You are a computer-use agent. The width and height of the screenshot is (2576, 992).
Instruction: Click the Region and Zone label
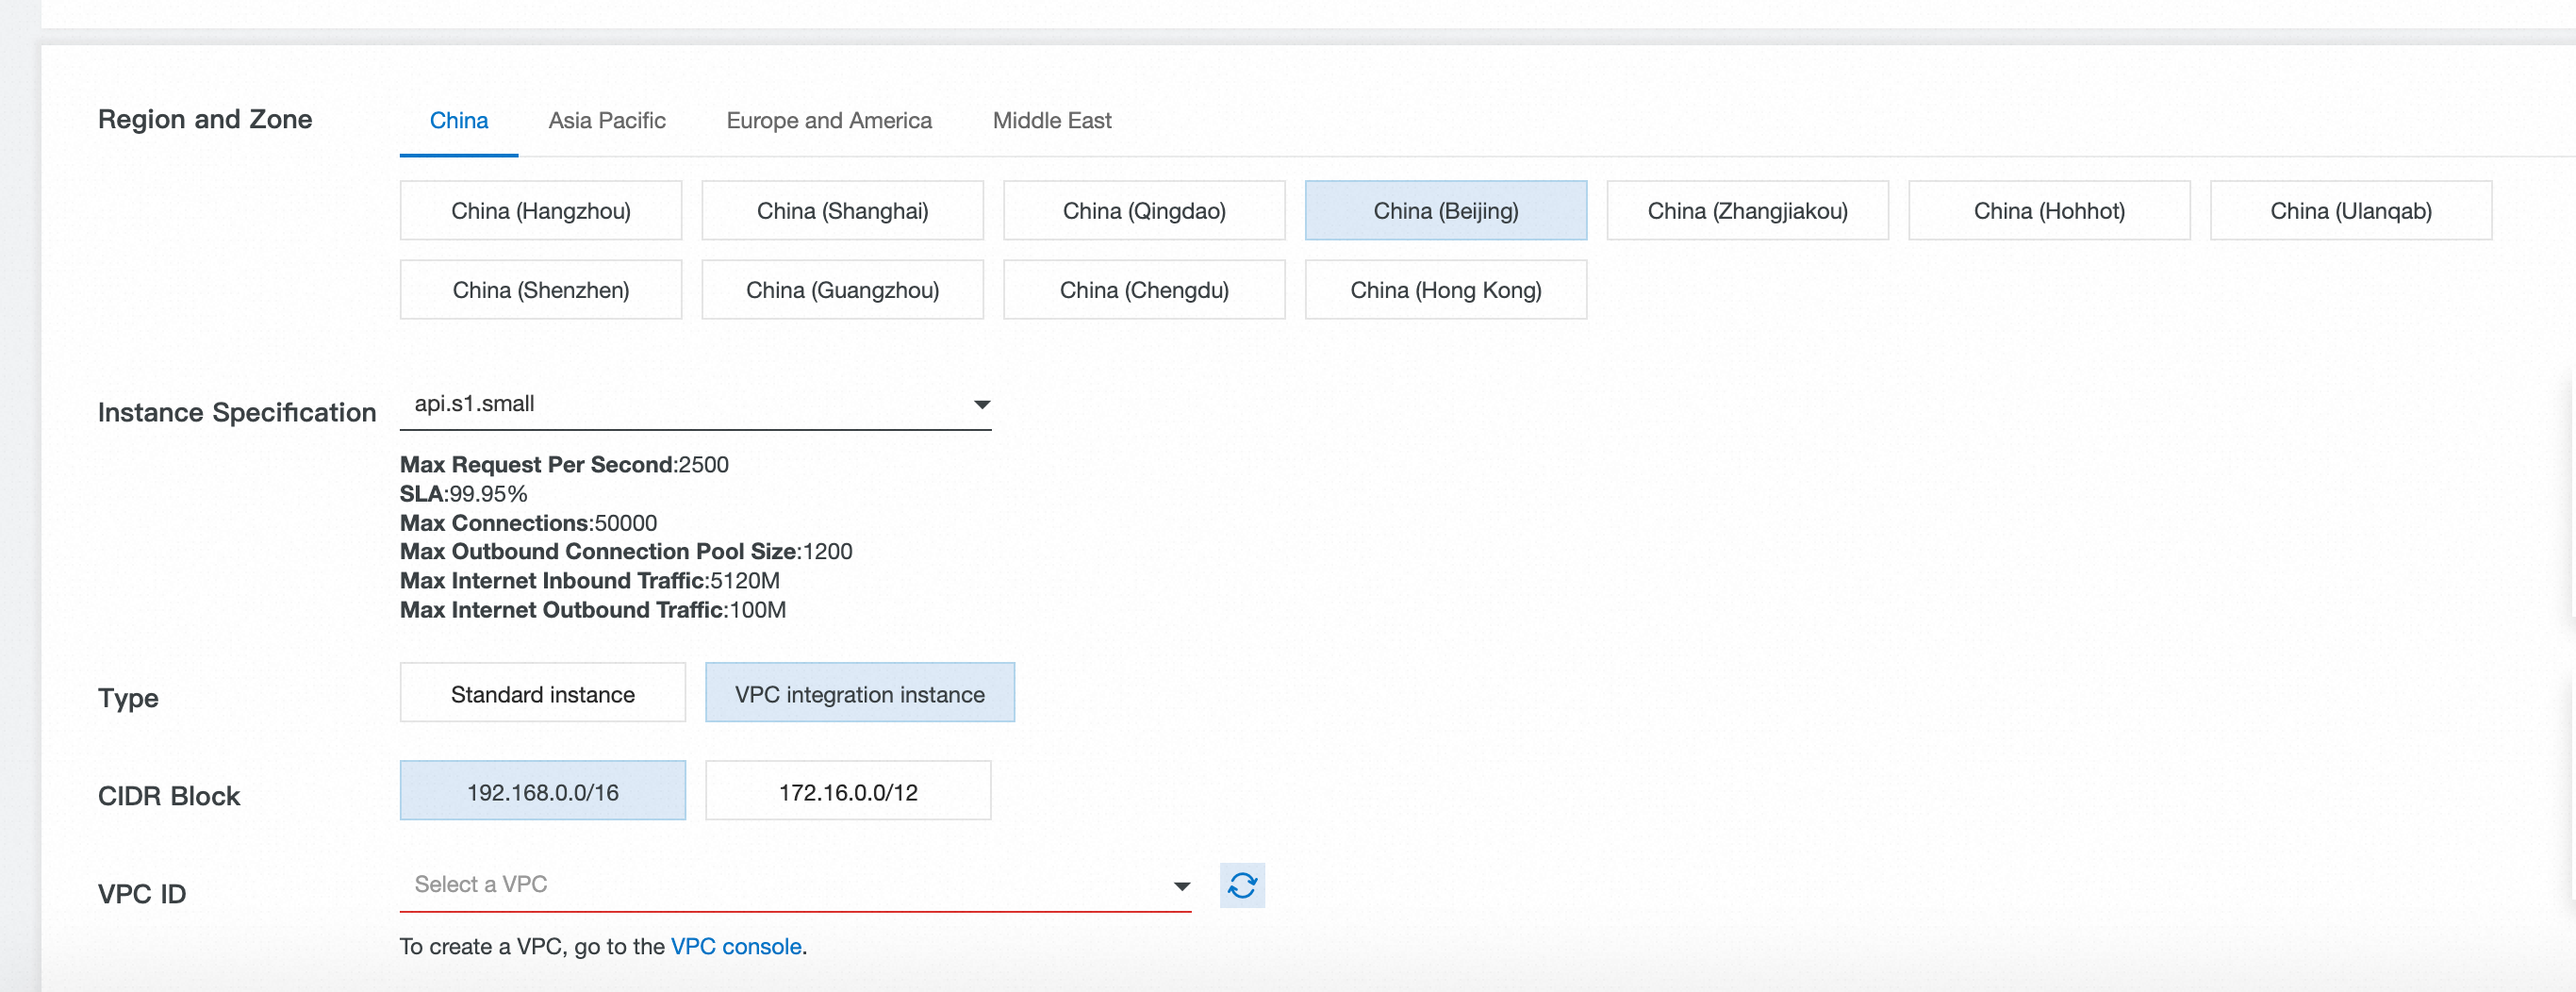pos(205,119)
